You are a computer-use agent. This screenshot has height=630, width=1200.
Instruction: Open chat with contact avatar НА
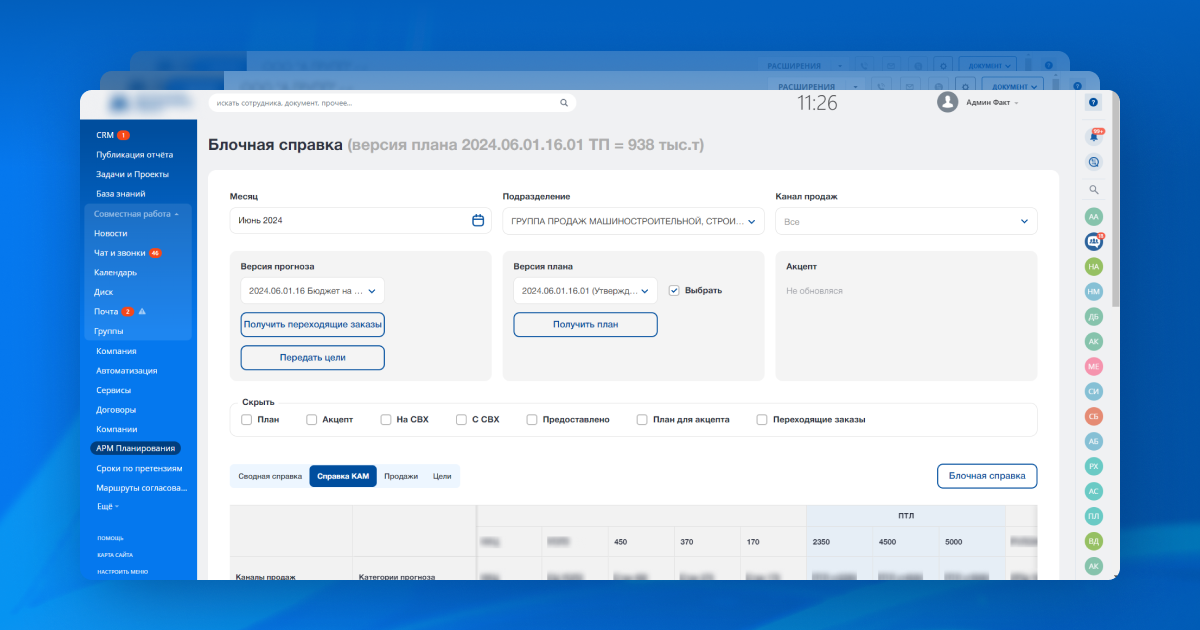(x=1094, y=266)
